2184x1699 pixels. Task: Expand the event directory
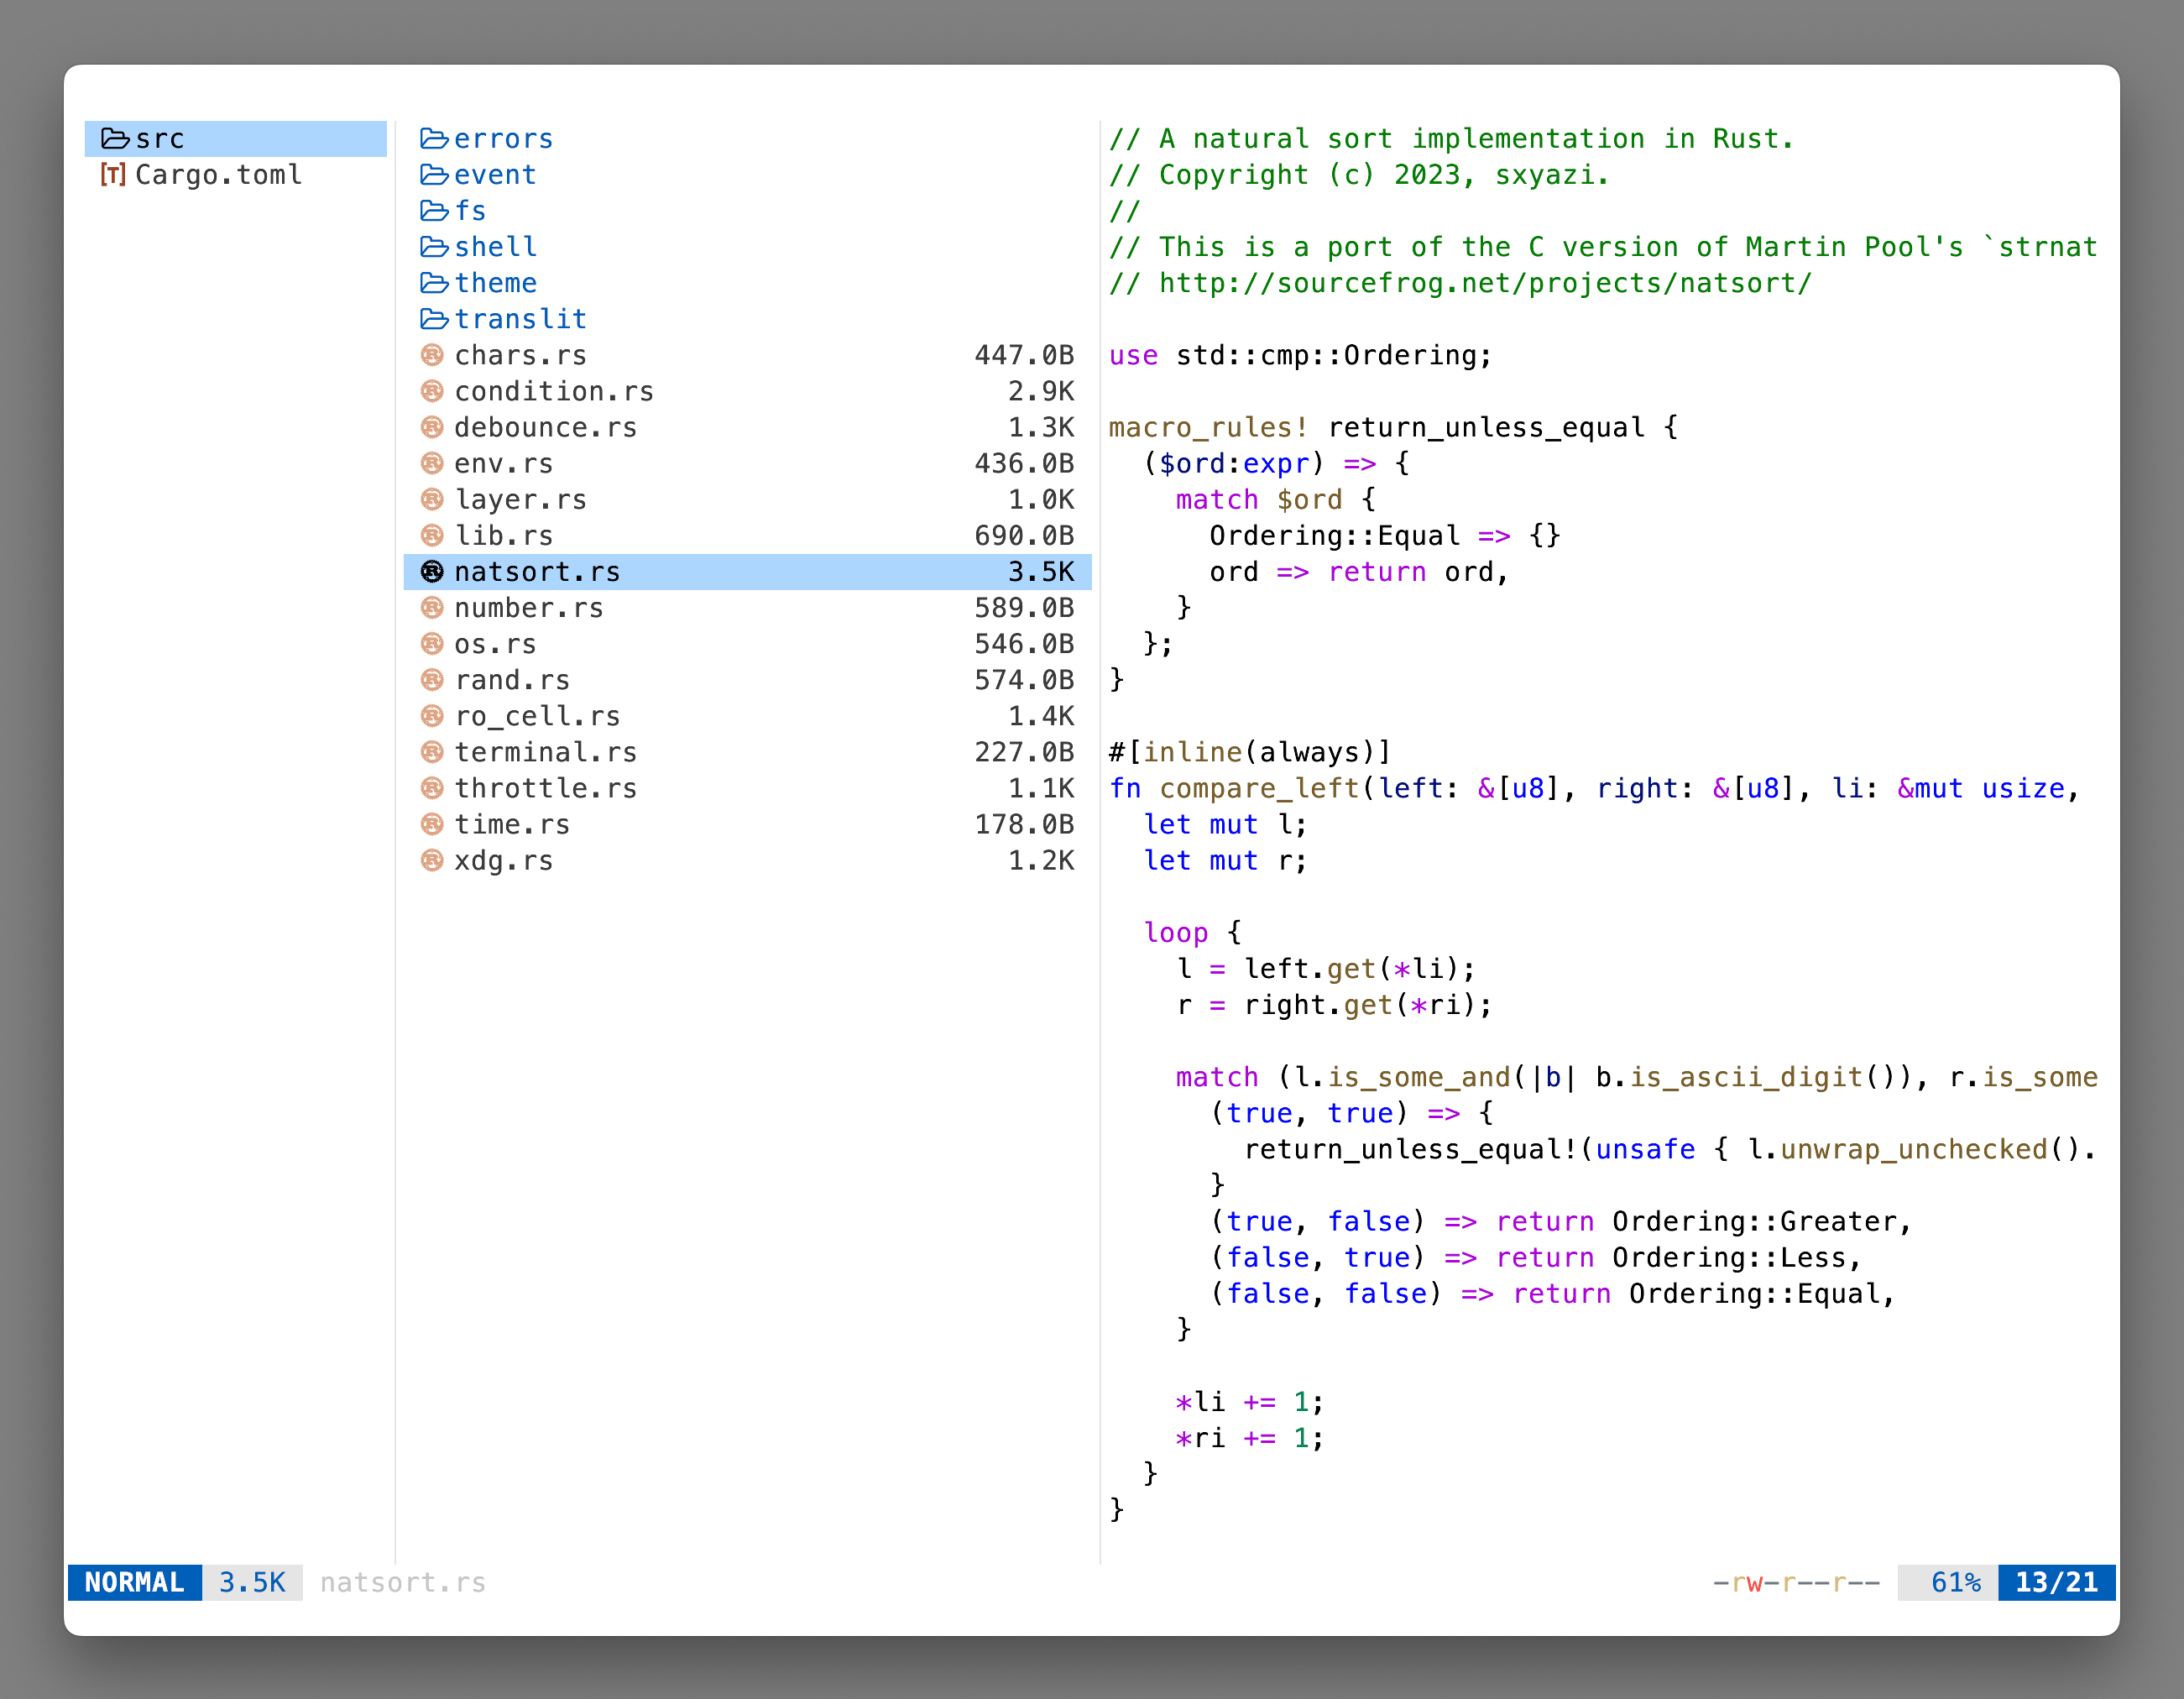[494, 174]
